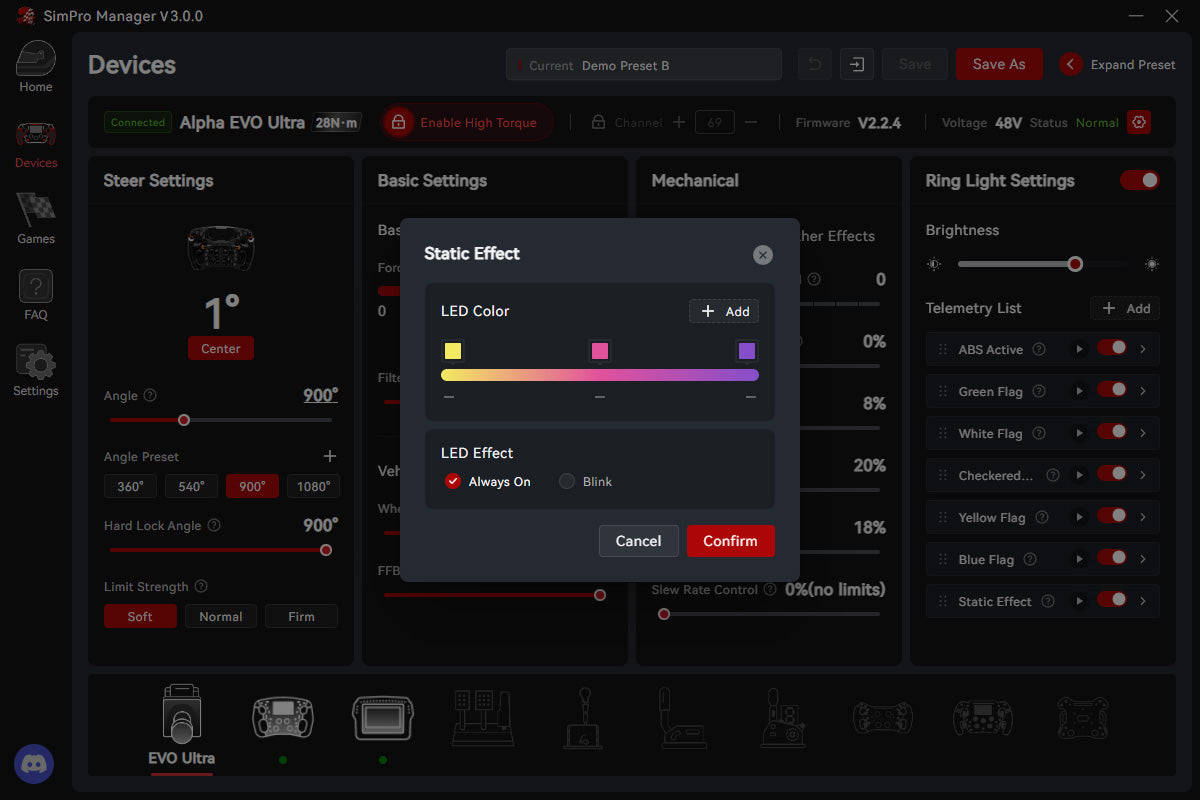
Task: Select the Blink LED effect
Action: [x=567, y=481]
